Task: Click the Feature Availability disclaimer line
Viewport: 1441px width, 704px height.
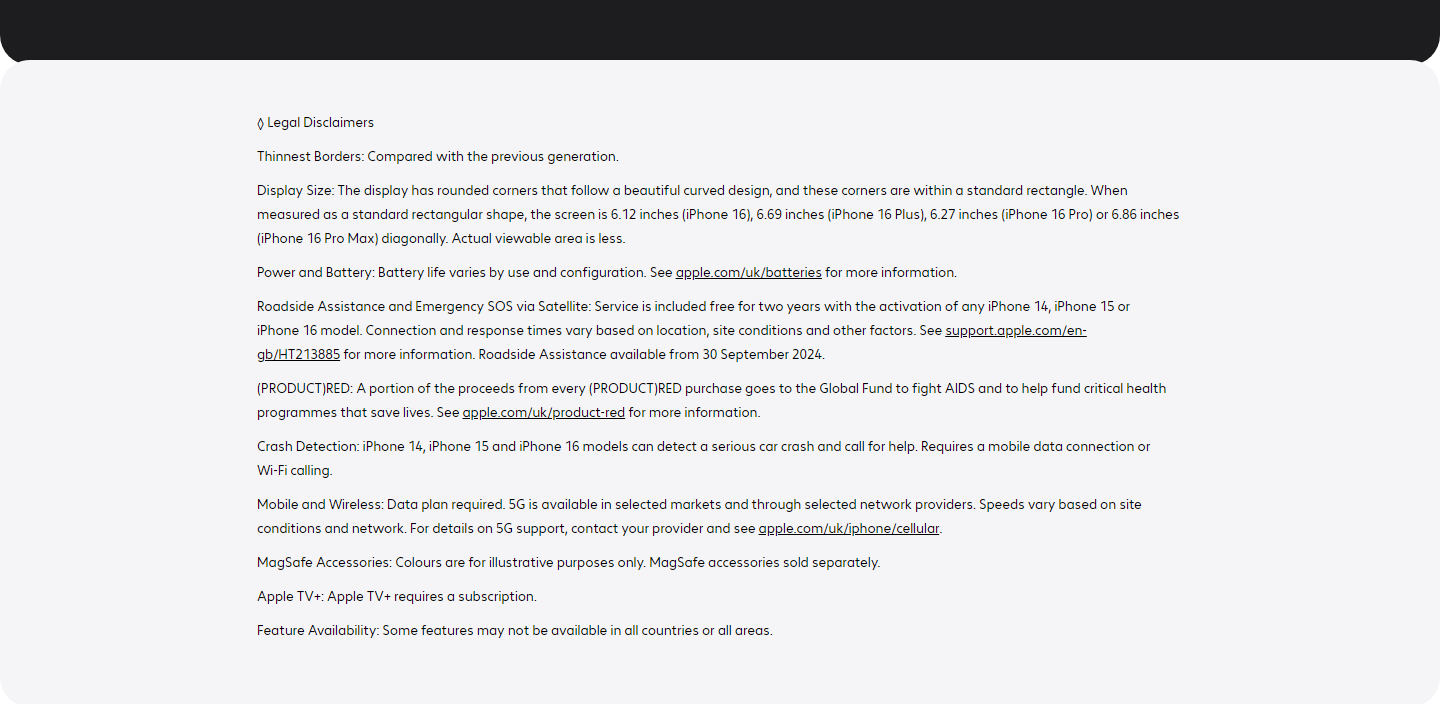Action: point(515,630)
